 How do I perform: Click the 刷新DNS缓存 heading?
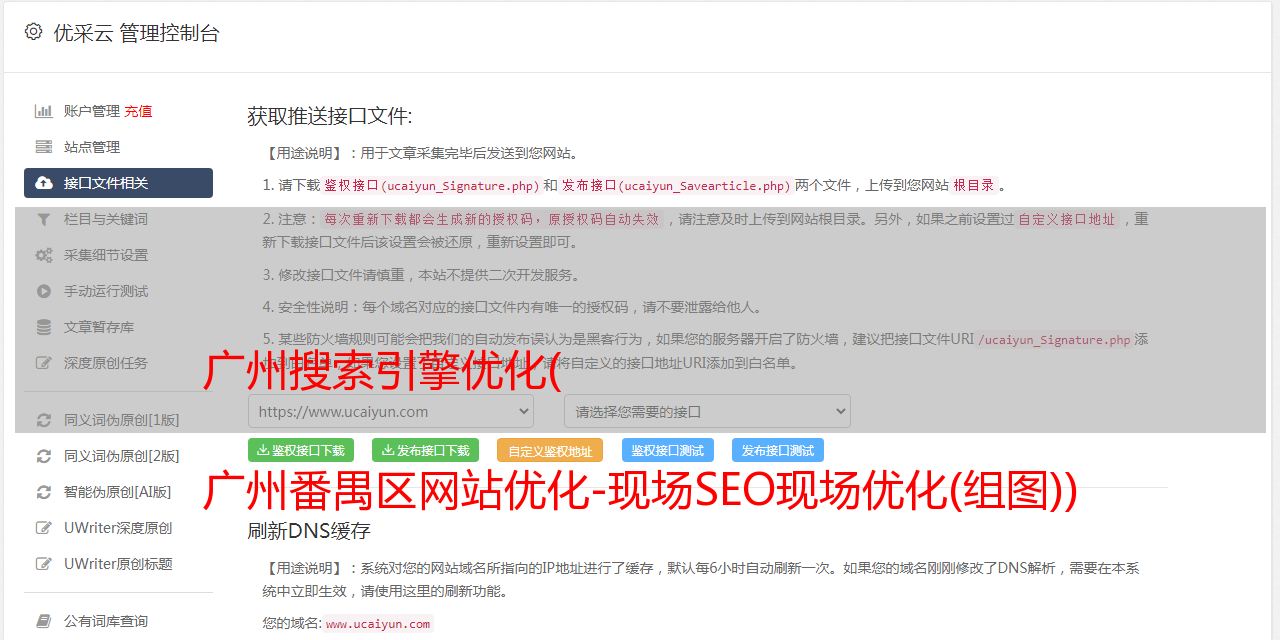309,530
